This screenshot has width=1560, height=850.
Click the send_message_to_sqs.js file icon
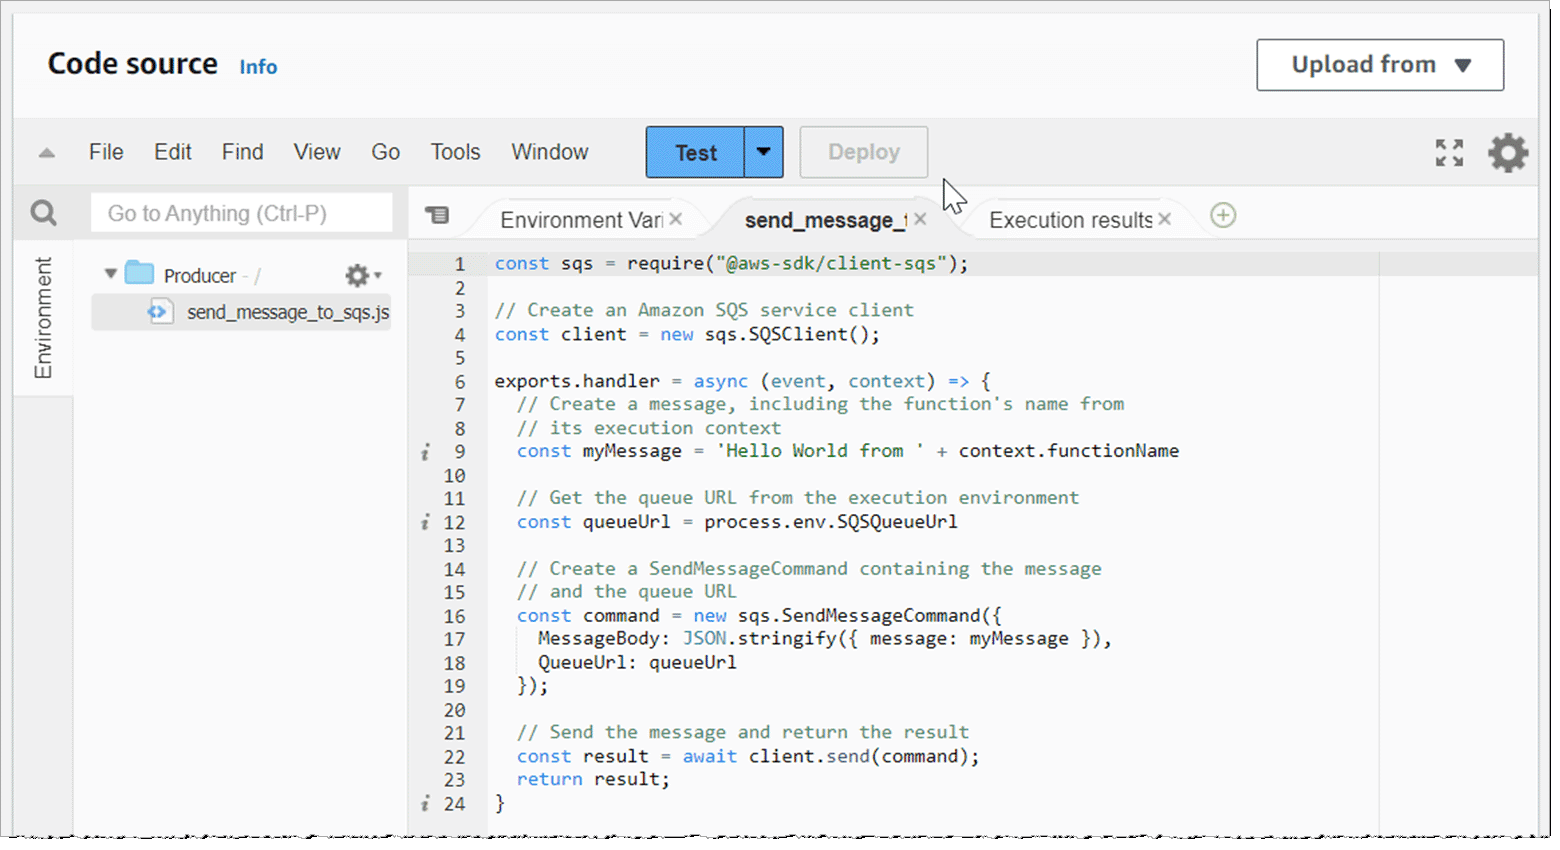point(158,312)
